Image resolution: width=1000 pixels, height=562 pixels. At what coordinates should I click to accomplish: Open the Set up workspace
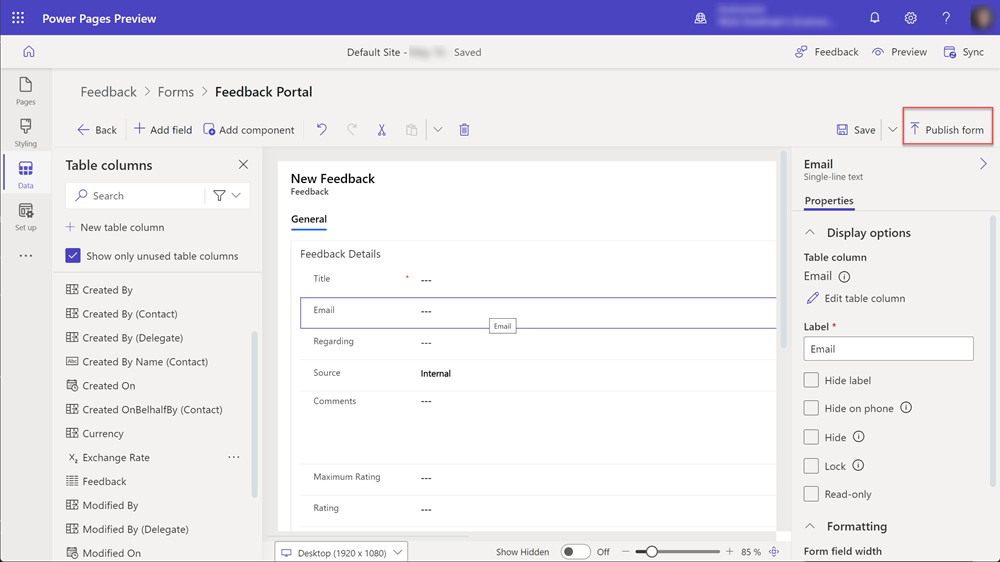[x=26, y=216]
